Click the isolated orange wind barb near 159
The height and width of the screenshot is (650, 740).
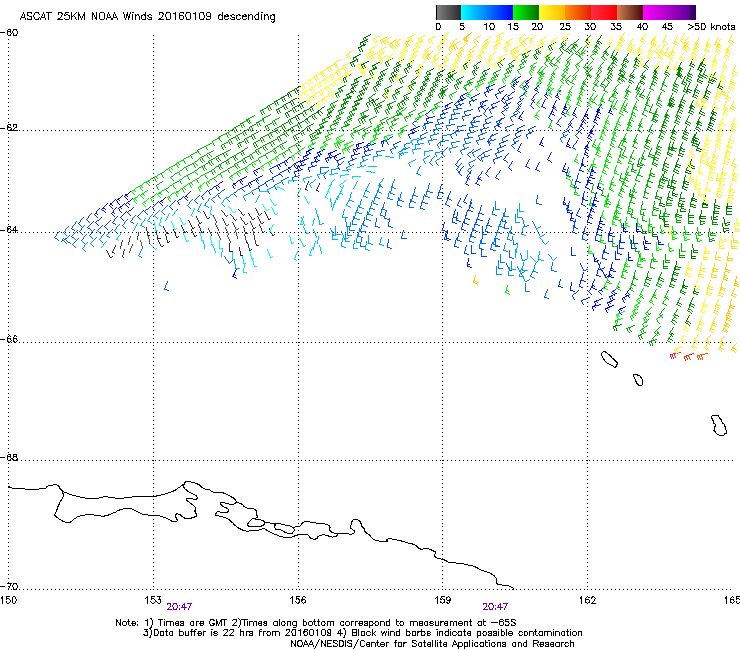pyautogui.click(x=476, y=281)
